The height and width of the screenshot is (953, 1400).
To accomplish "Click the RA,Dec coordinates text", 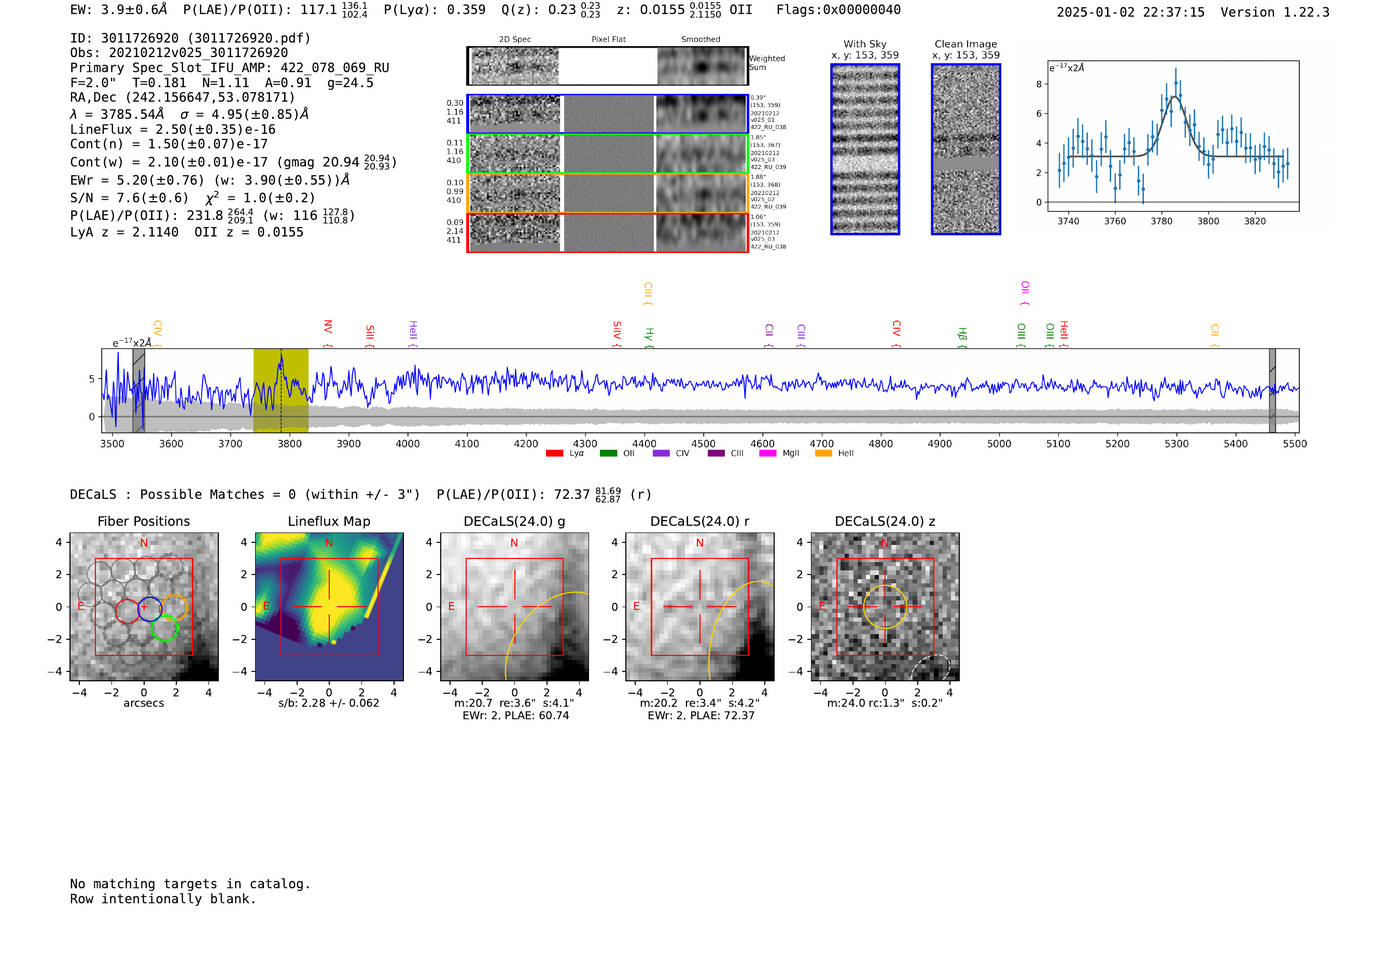I will pyautogui.click(x=182, y=98).
